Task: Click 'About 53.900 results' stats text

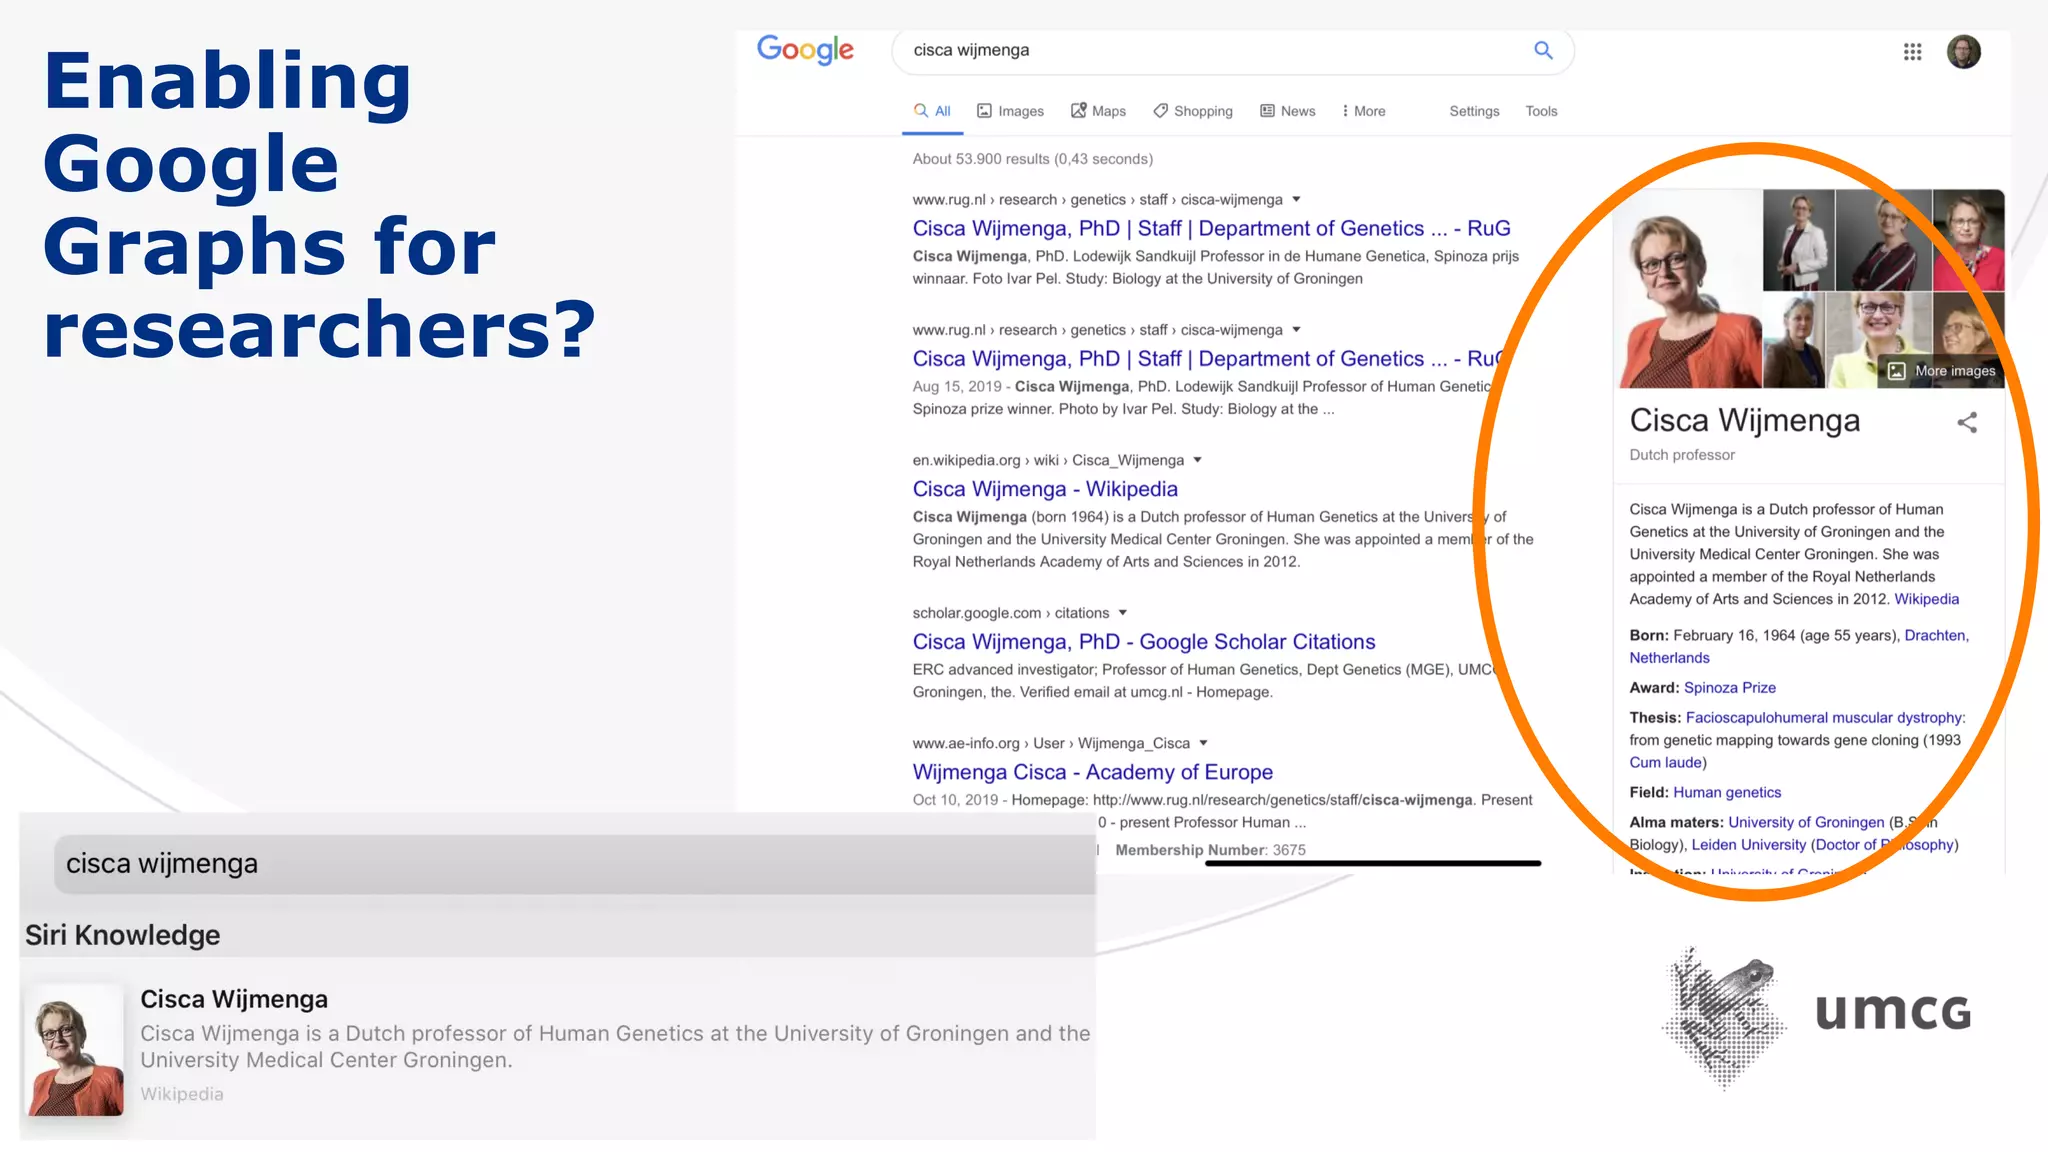Action: pos(1032,159)
